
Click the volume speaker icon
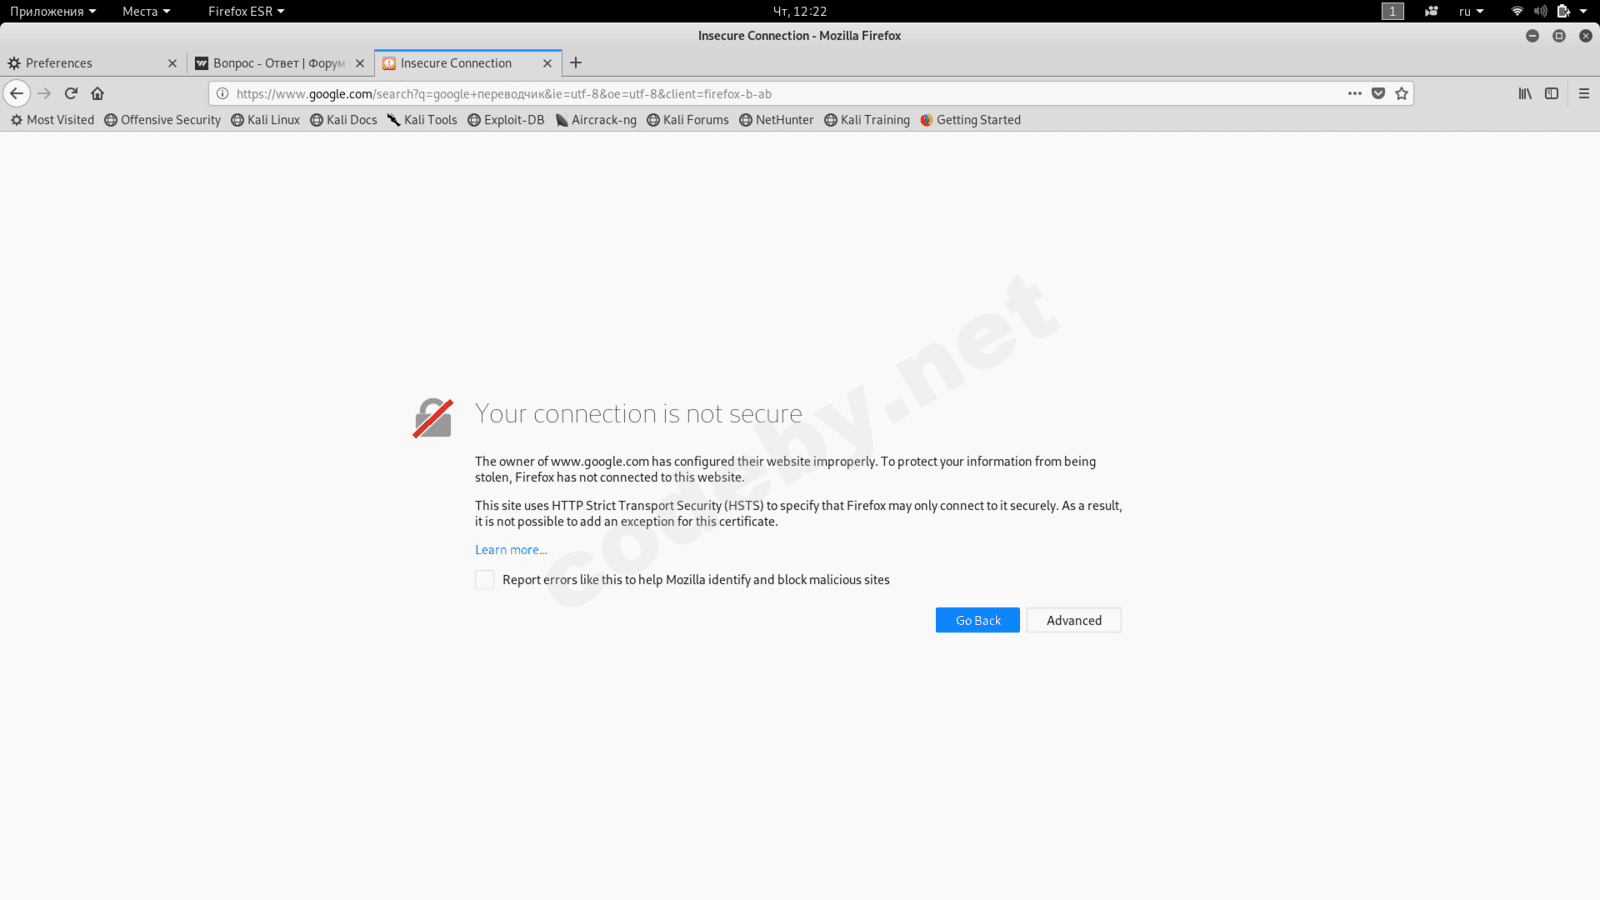pos(1540,11)
